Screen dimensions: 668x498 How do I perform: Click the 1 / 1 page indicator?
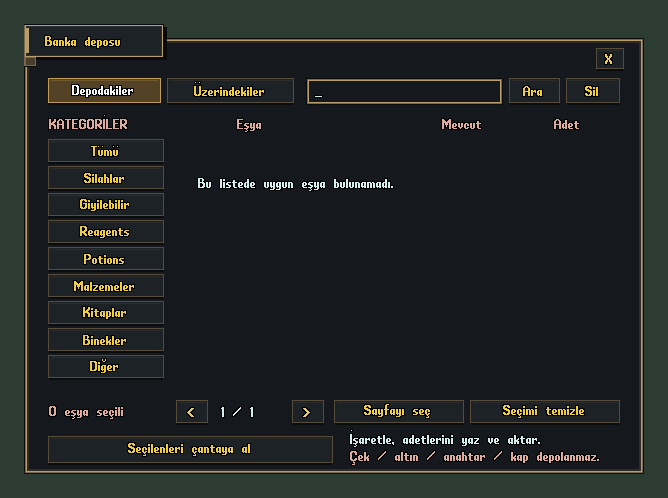coord(237,412)
